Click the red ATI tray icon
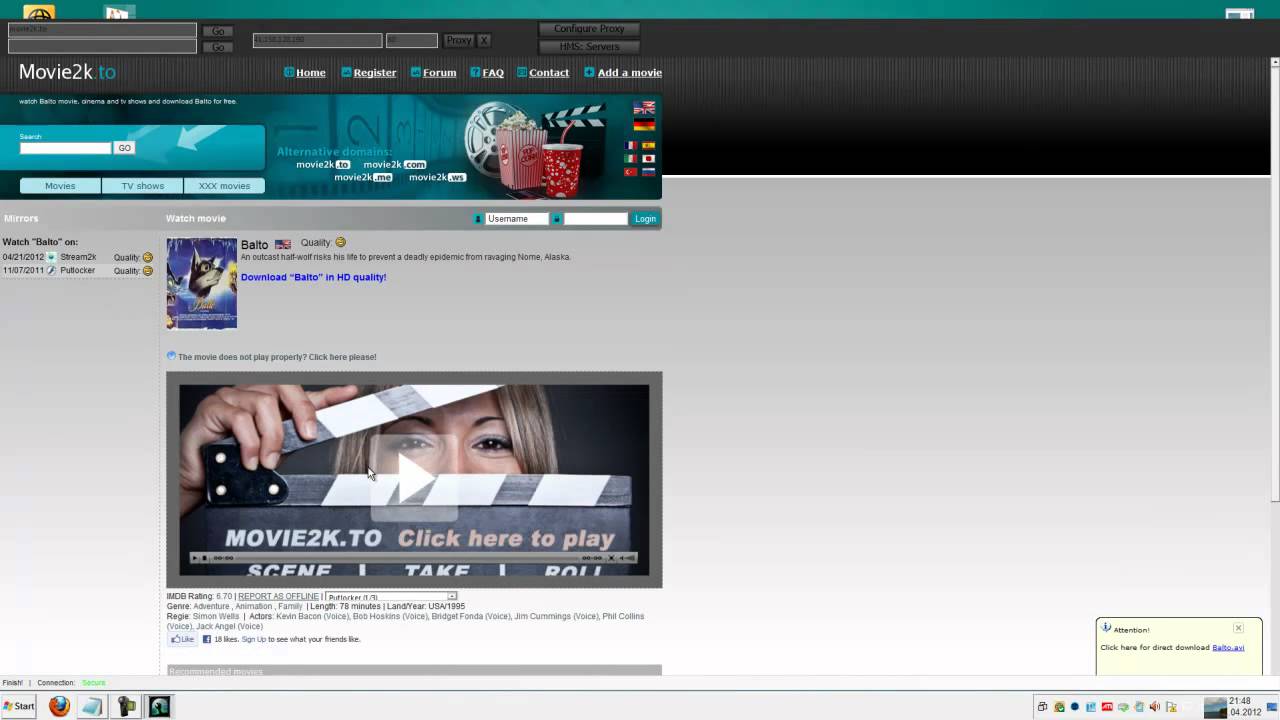The height and width of the screenshot is (720, 1280). tap(1107, 707)
